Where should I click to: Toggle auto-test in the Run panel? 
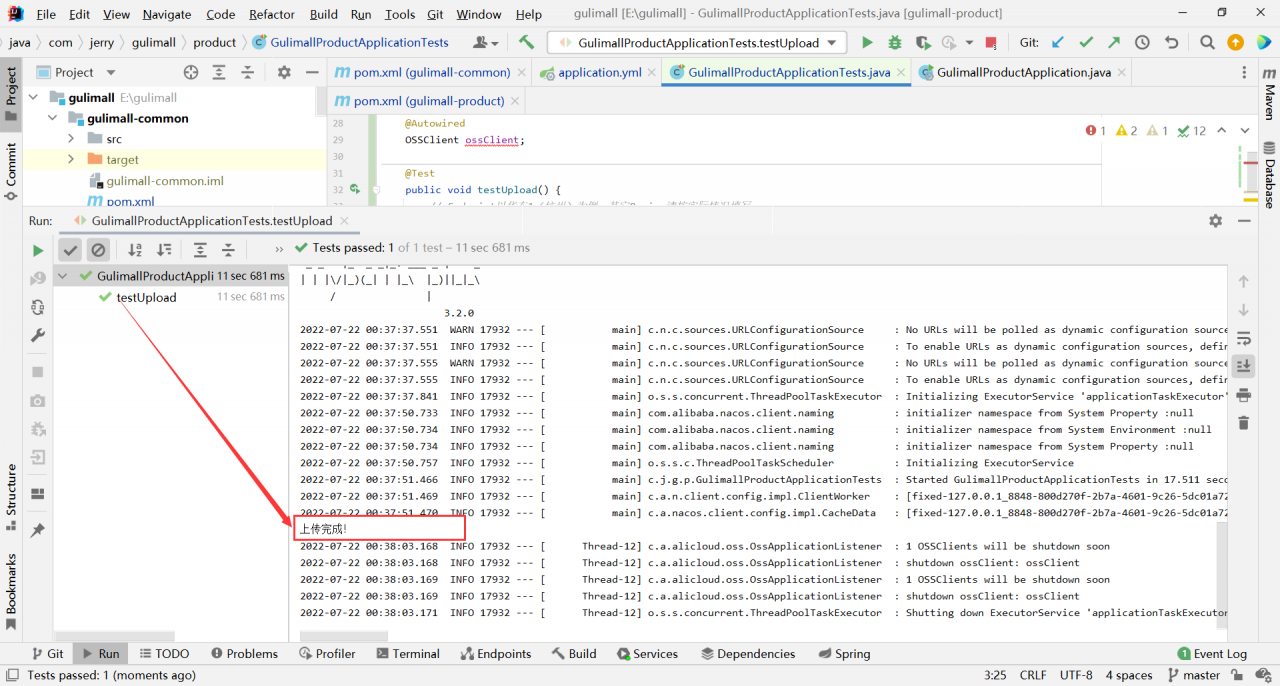coord(38,307)
